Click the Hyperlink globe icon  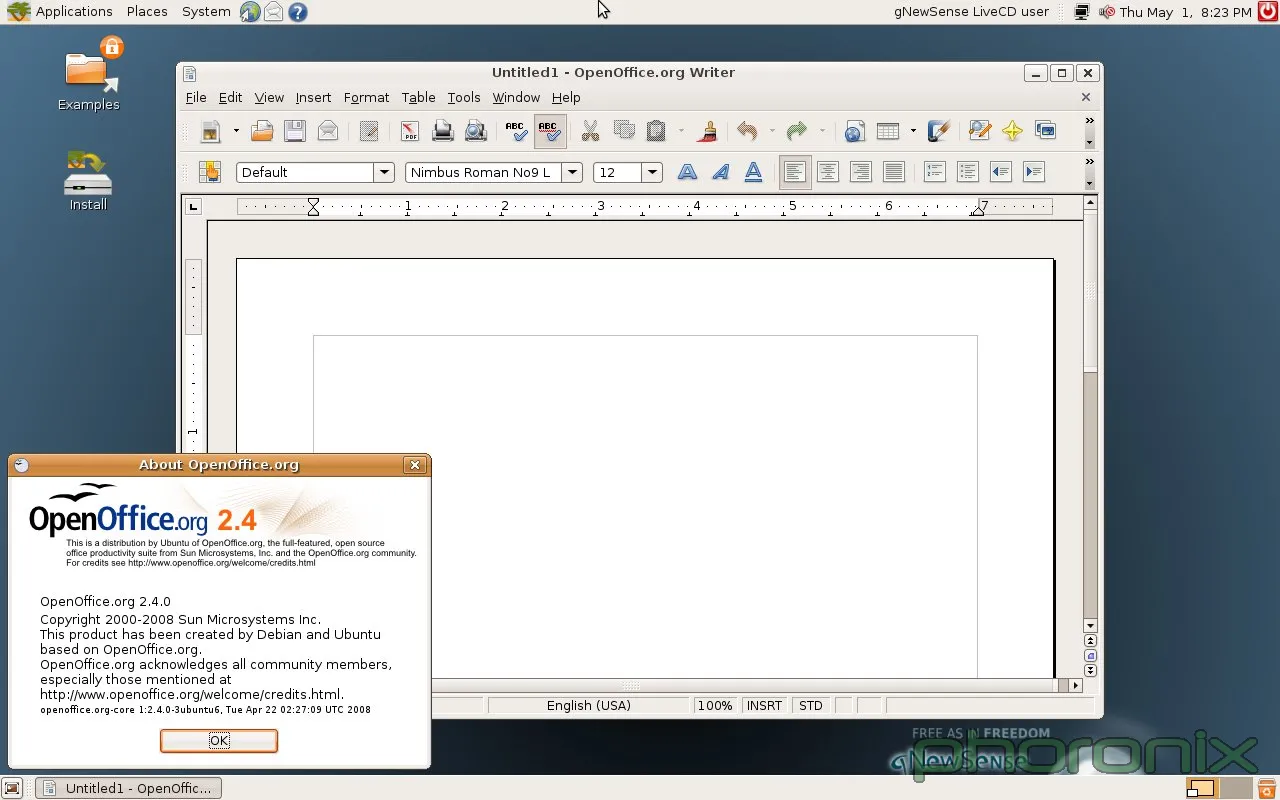pos(854,131)
